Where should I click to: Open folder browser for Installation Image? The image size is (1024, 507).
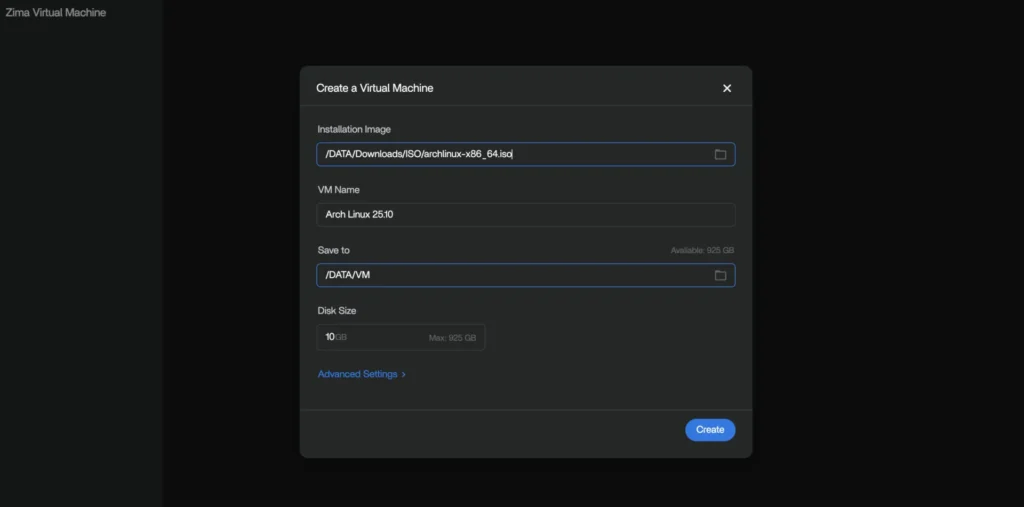tap(720, 154)
